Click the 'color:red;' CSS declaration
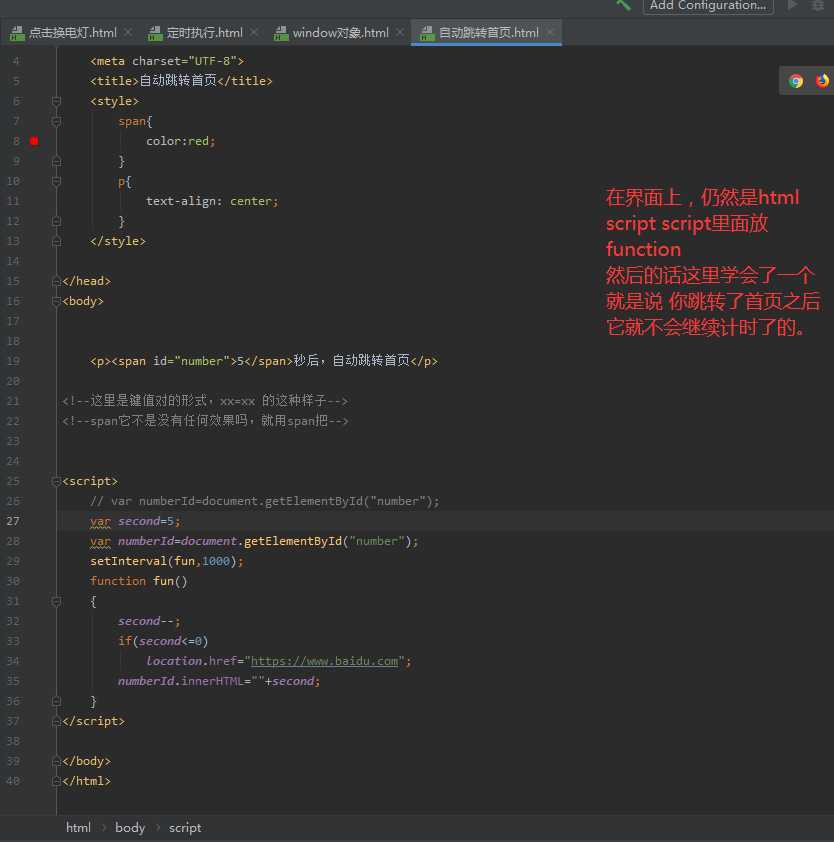Screen dimensions: 834x842 coord(180,141)
